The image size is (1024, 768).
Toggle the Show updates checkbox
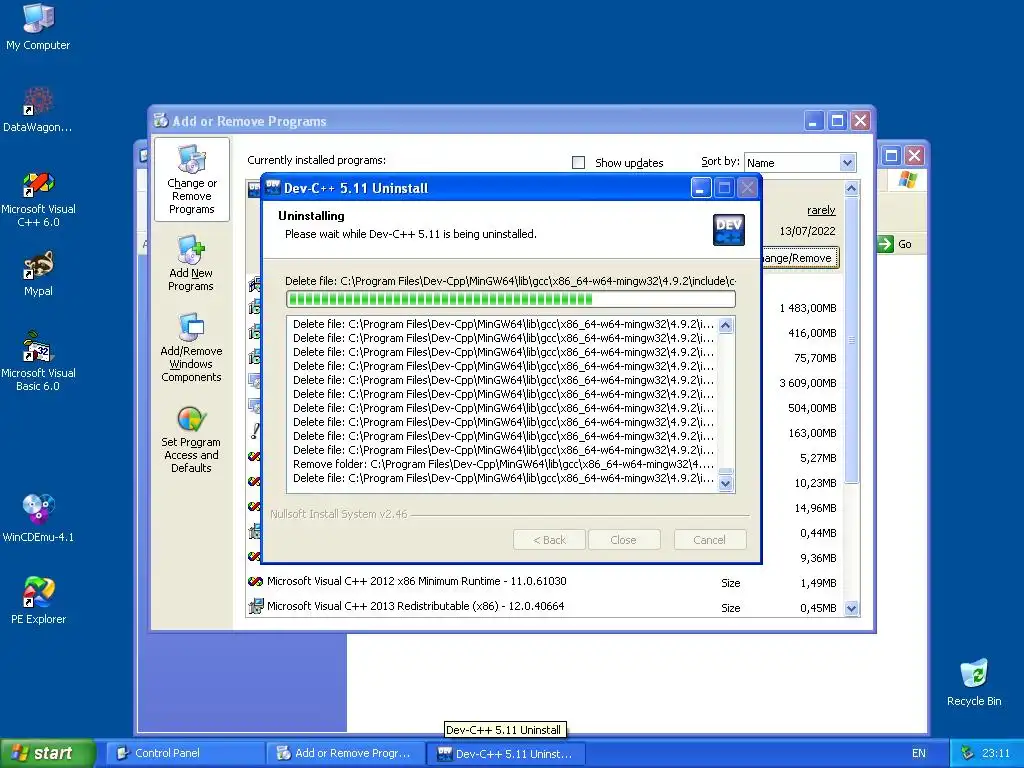[578, 163]
